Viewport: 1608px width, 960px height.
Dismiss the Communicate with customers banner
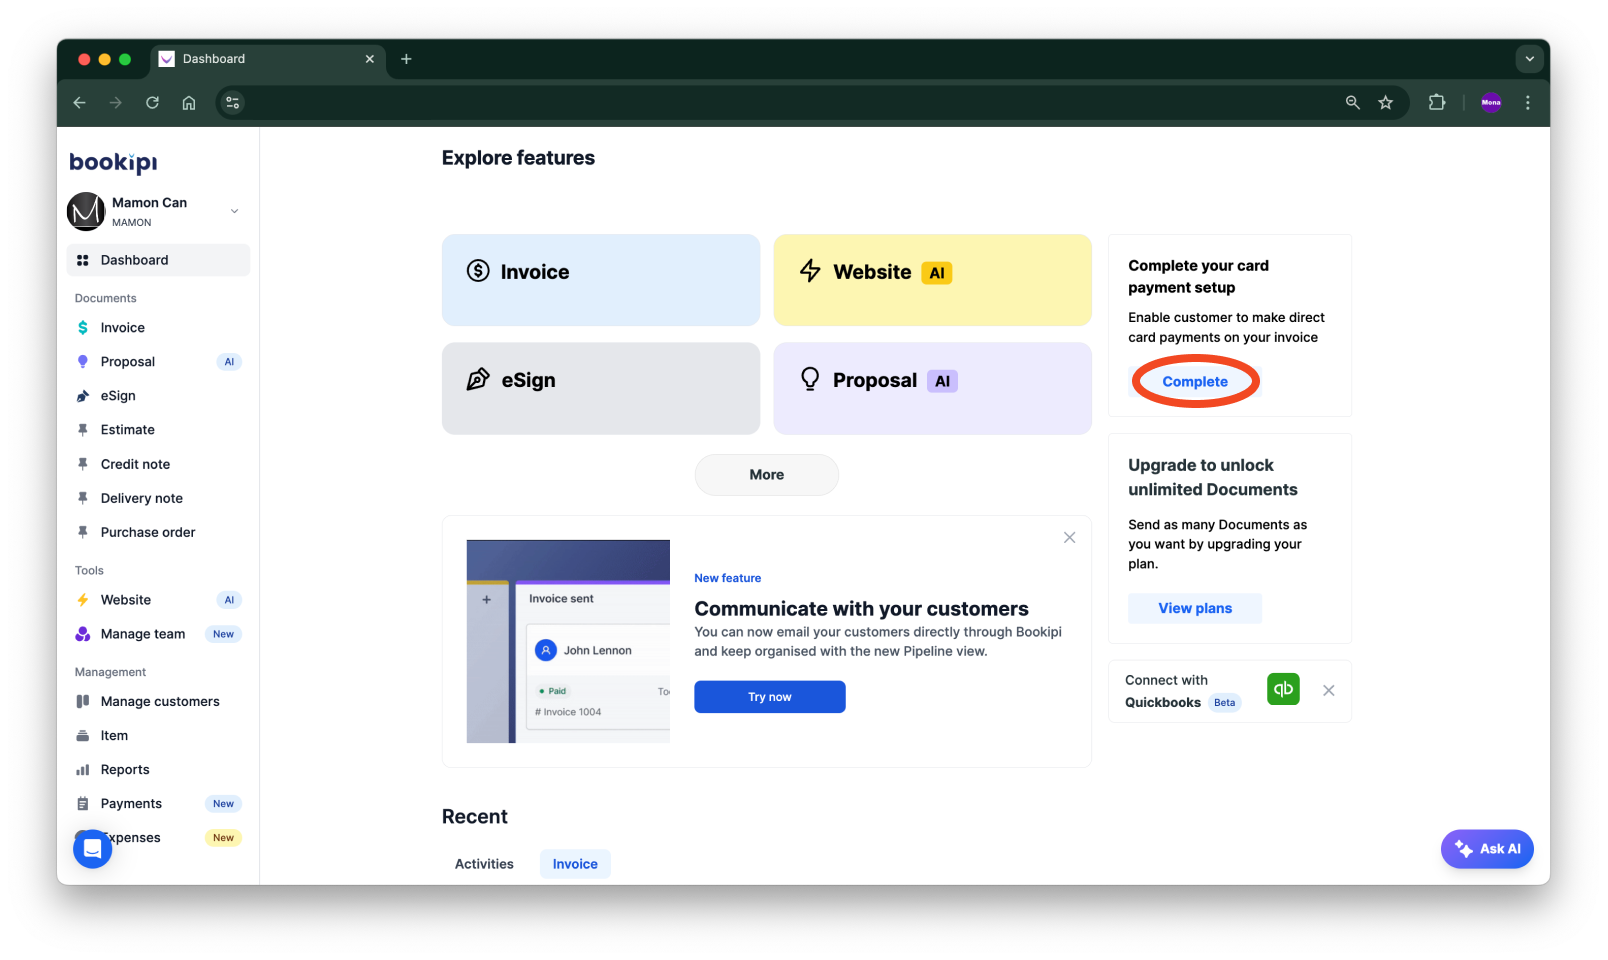coord(1069,537)
